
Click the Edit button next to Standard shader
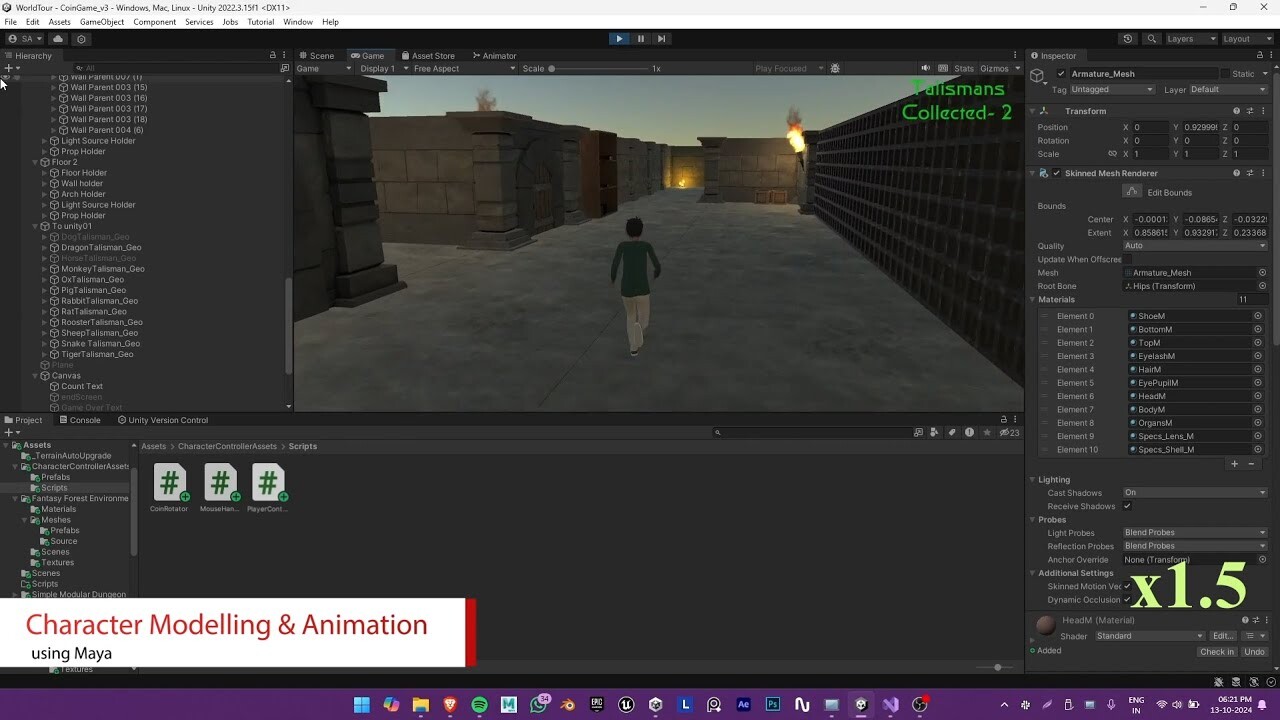1222,635
